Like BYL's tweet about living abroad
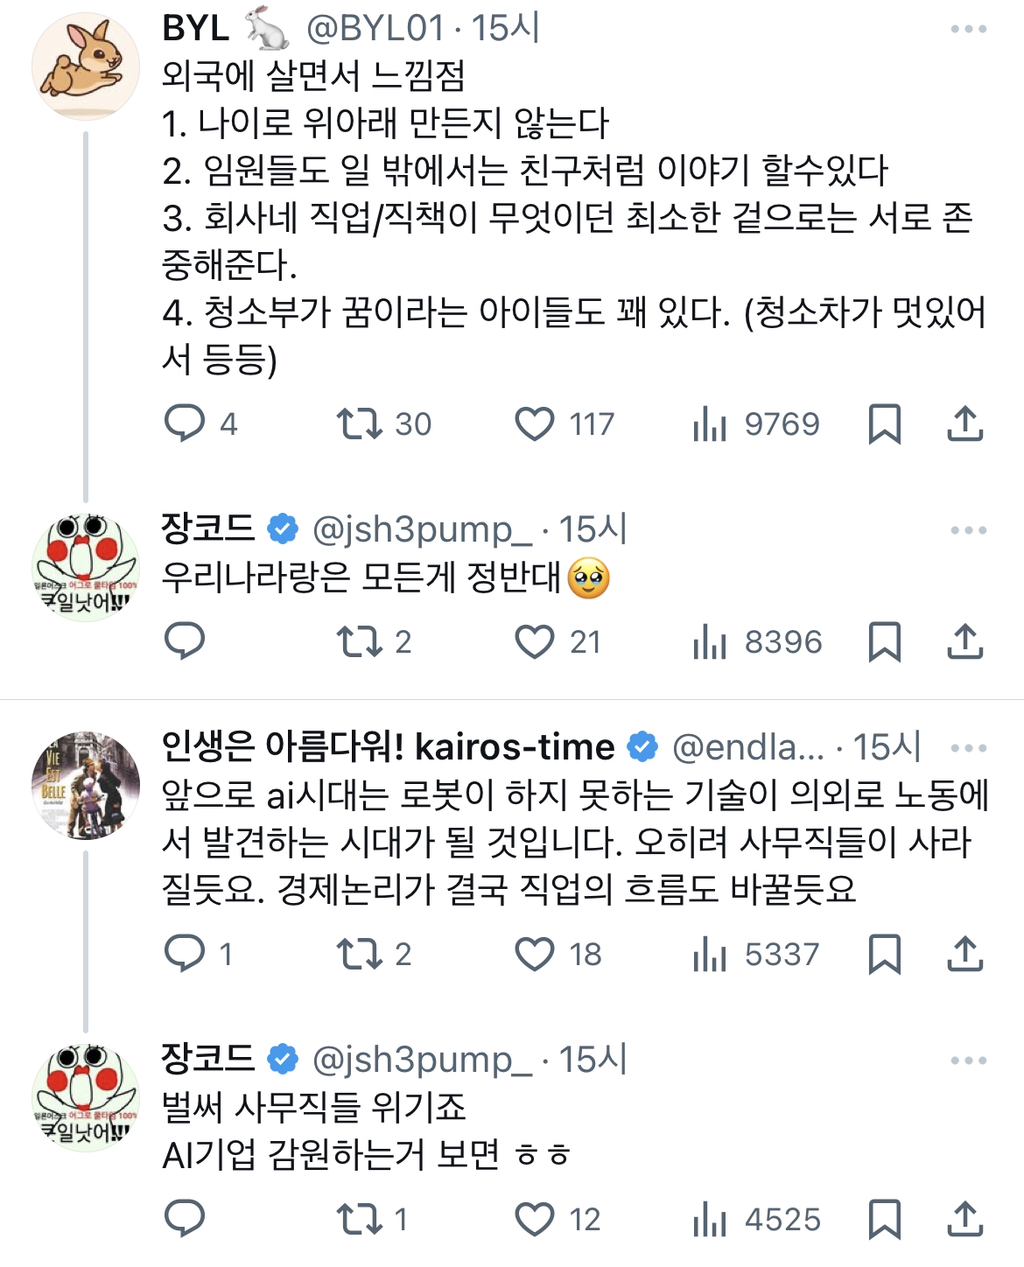Image resolution: width=1024 pixels, height=1267 pixels. tap(536, 423)
